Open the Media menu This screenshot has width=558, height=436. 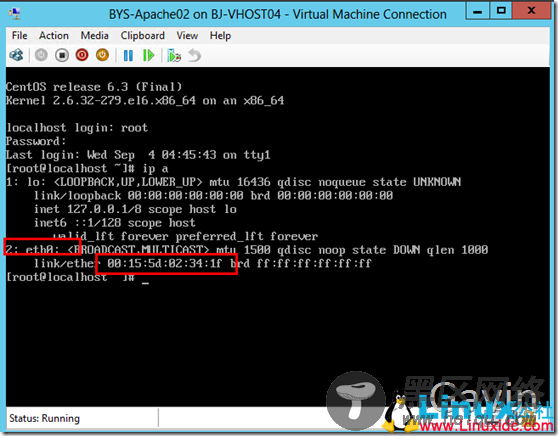click(94, 36)
